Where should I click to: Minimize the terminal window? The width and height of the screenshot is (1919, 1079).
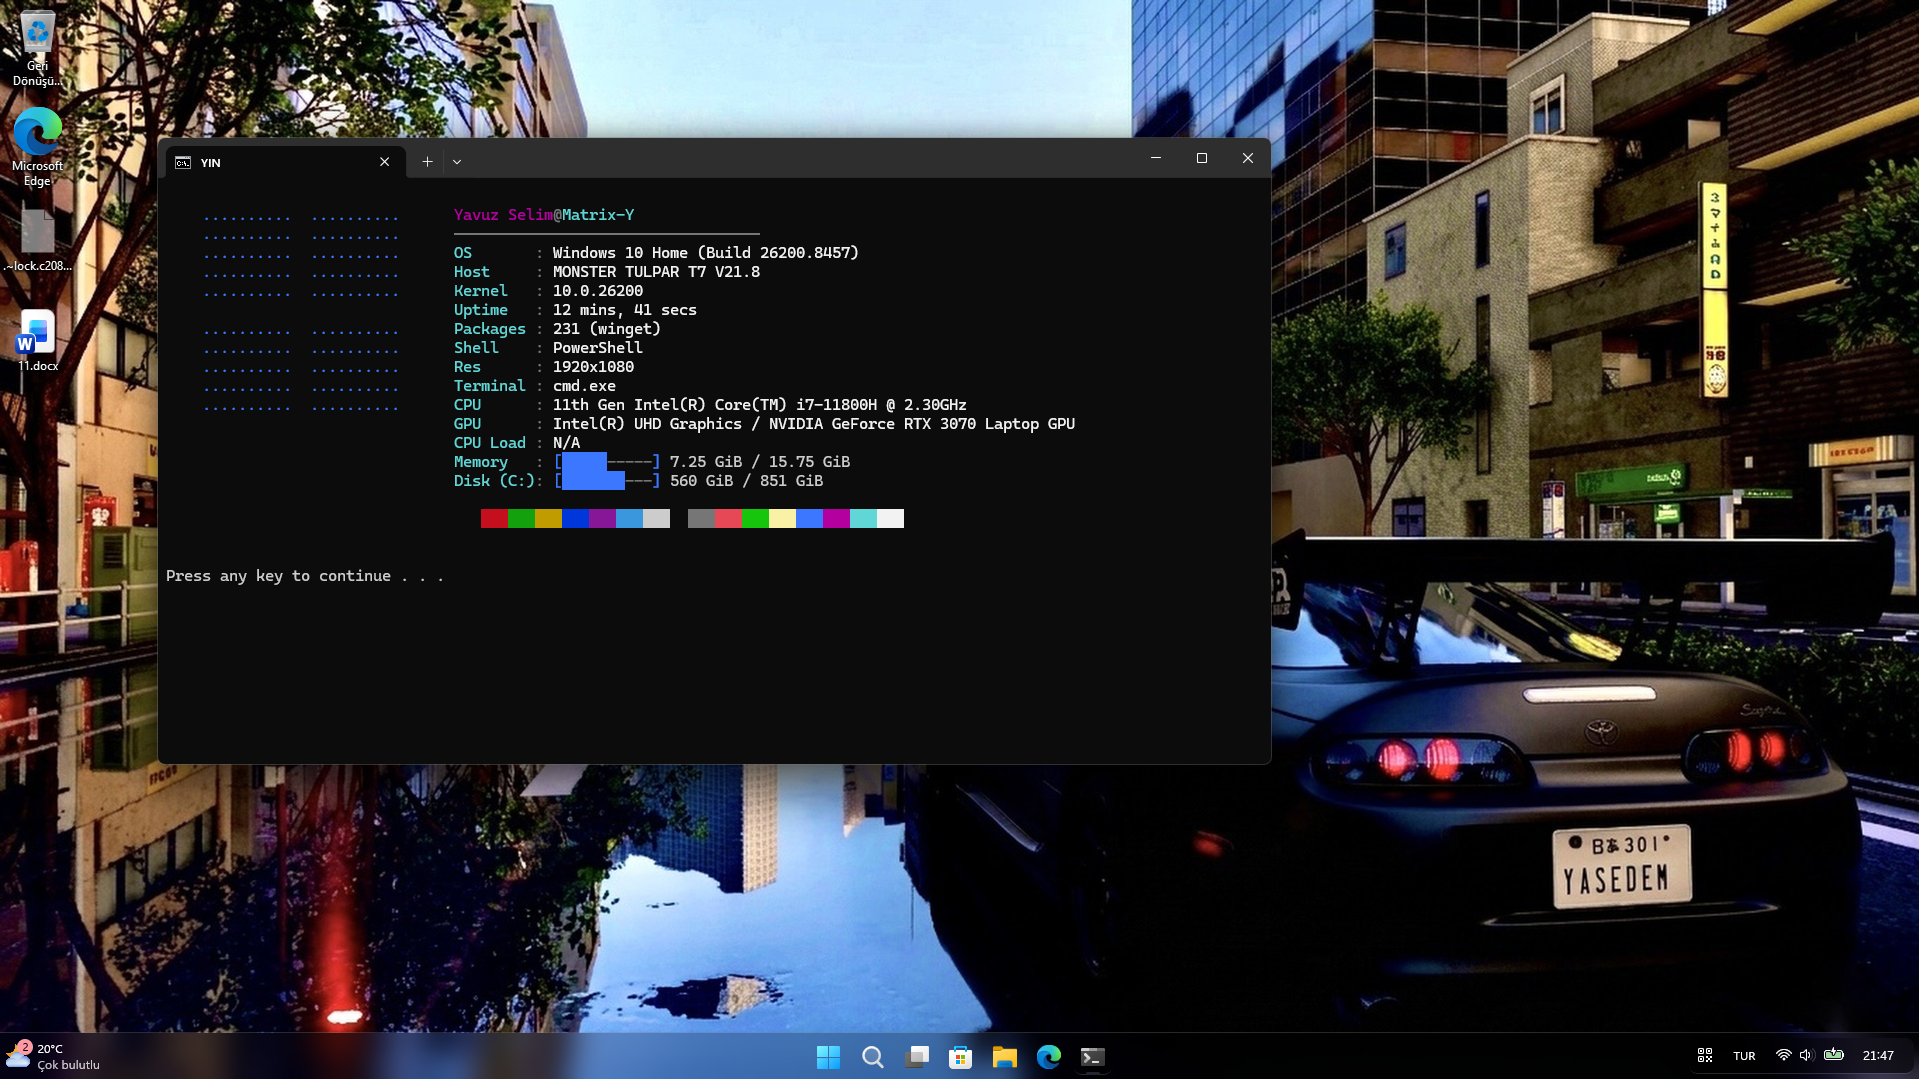(1156, 158)
